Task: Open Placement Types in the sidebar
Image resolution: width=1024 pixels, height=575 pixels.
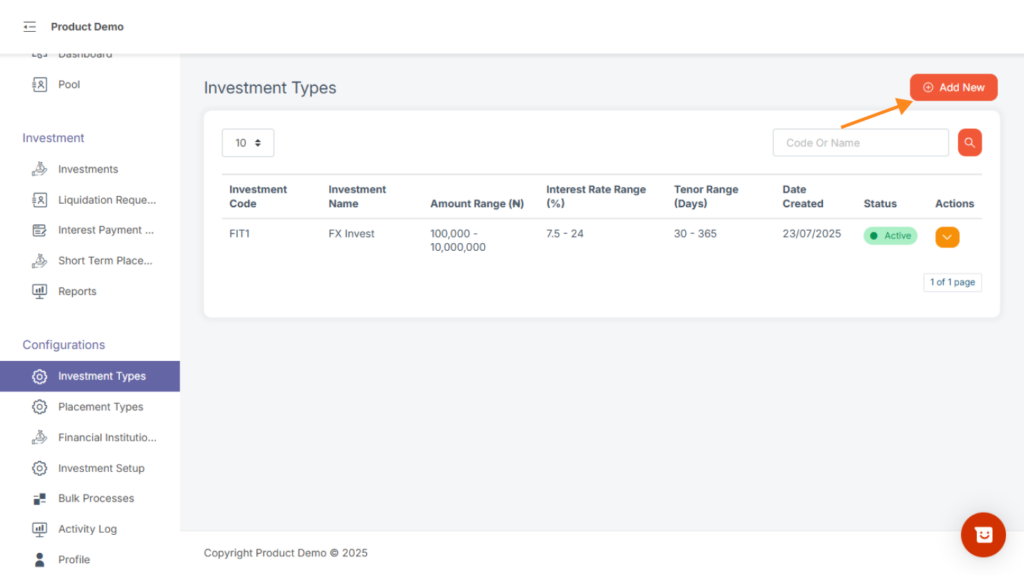Action: coord(100,407)
